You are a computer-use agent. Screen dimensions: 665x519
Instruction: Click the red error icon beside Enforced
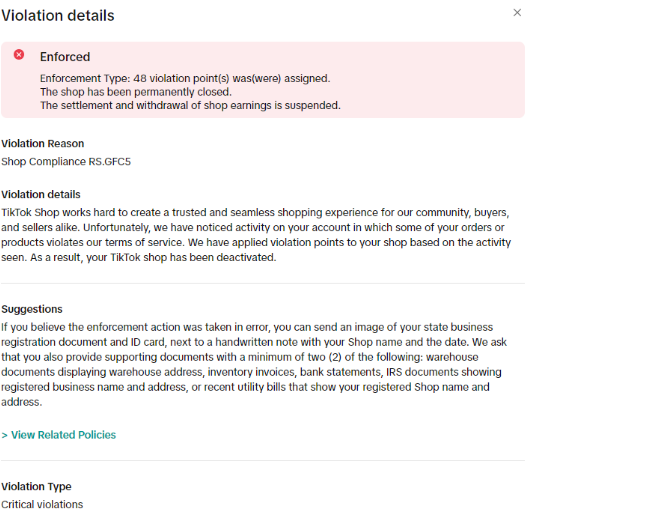pyautogui.click(x=19, y=55)
